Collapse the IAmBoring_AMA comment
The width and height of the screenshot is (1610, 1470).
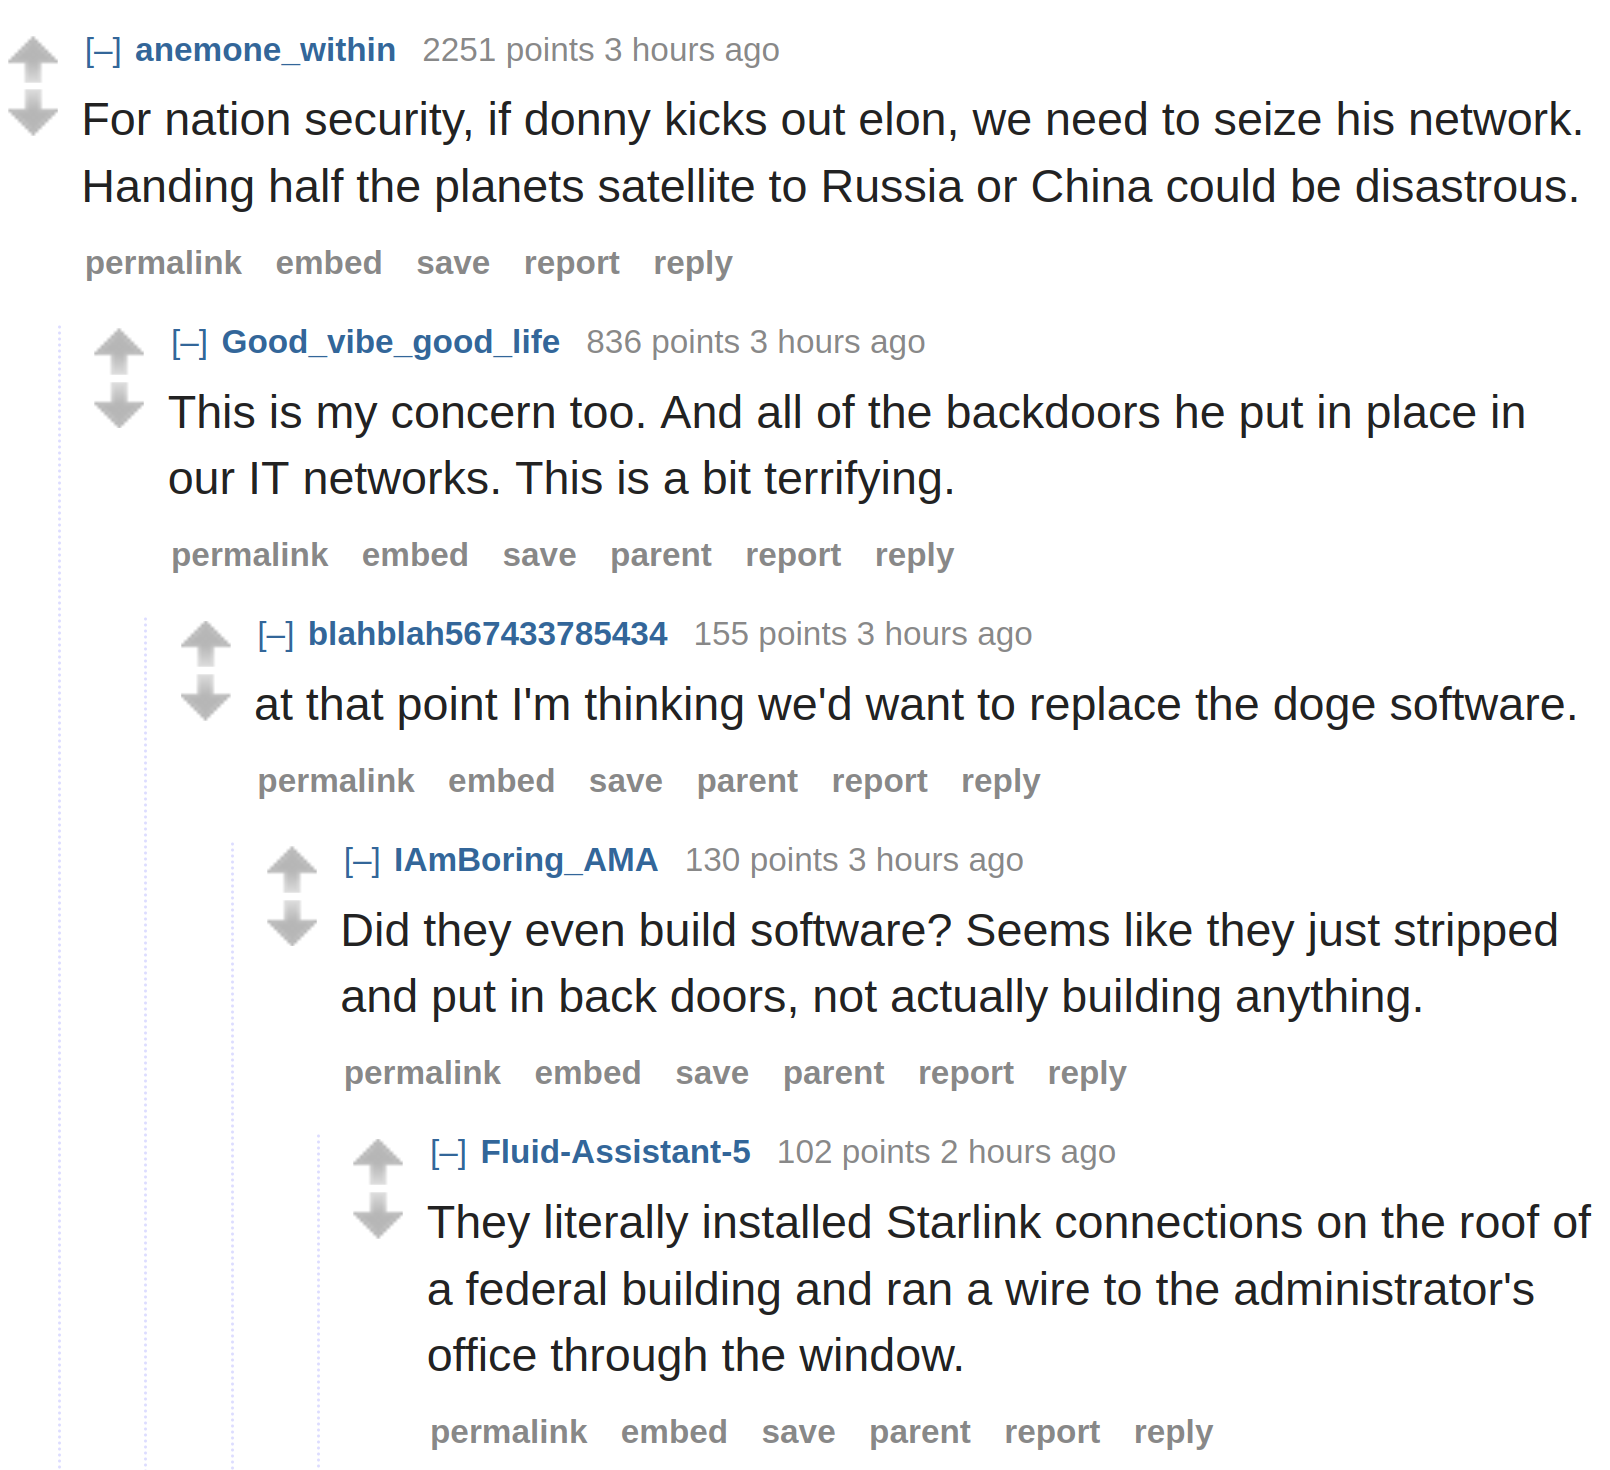coord(362,860)
